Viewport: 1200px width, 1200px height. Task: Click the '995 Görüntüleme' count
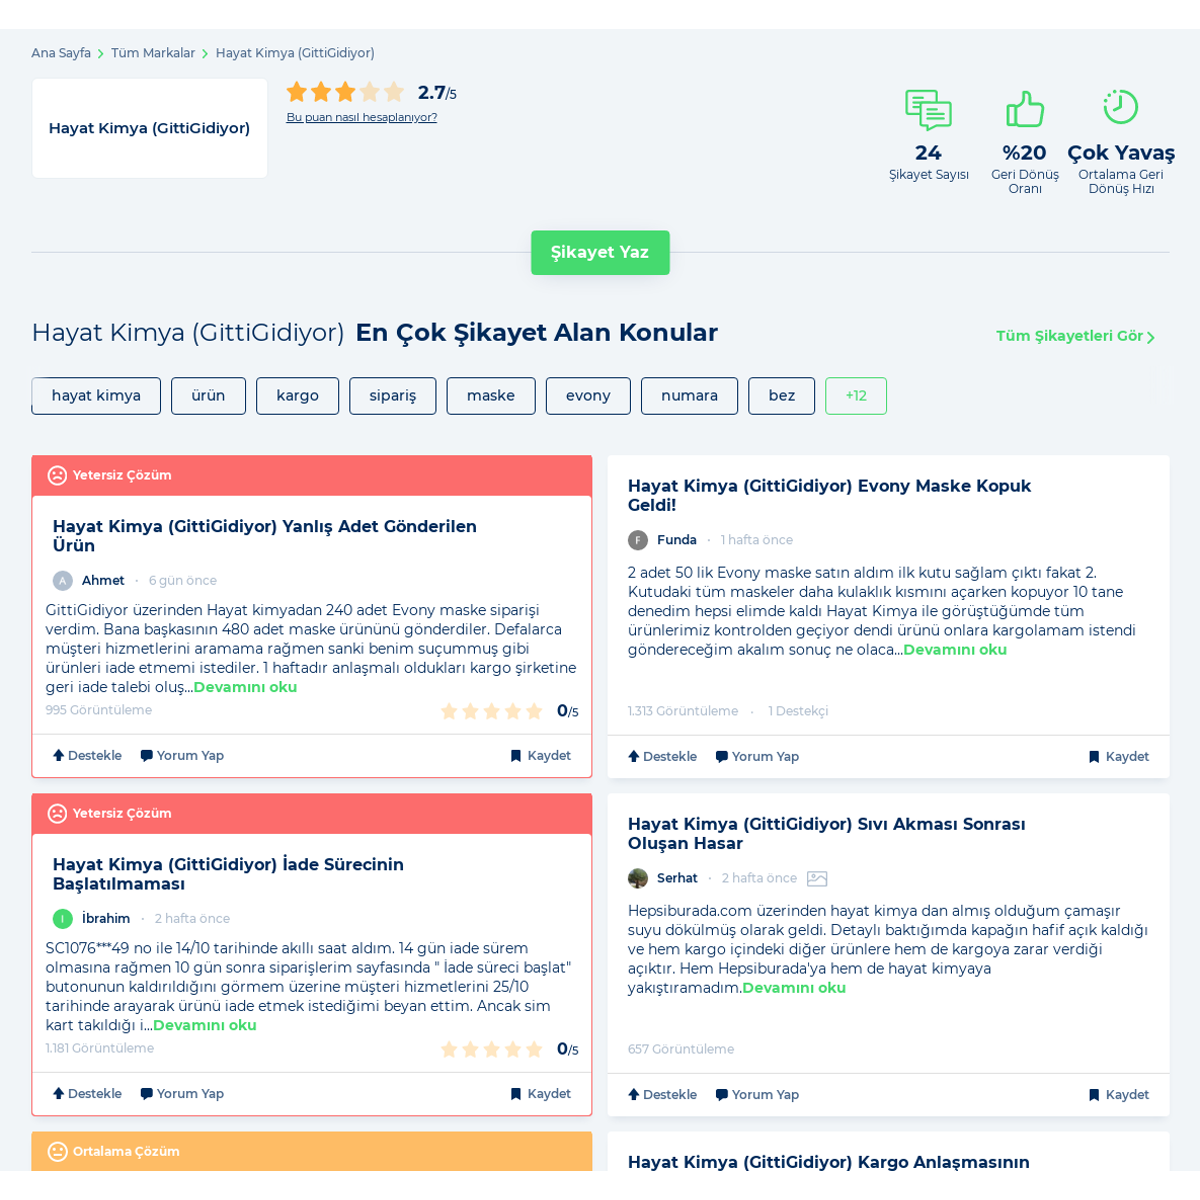(x=99, y=710)
